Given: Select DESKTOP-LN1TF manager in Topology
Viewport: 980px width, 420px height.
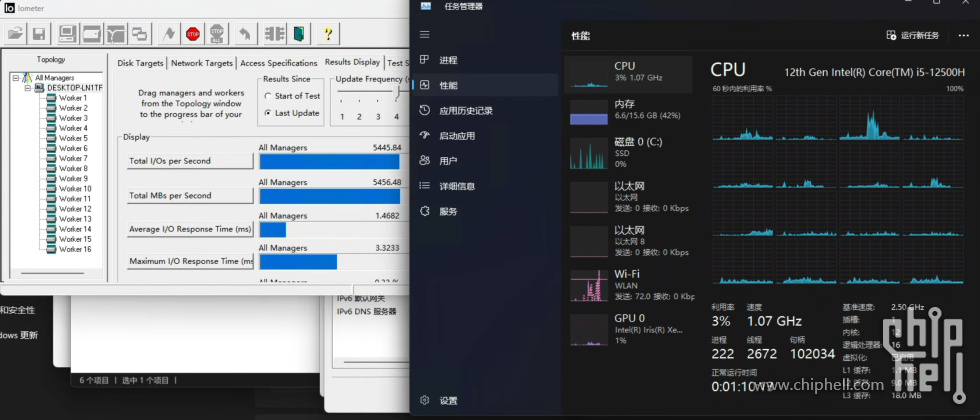Looking at the screenshot, I should tap(74, 88).
